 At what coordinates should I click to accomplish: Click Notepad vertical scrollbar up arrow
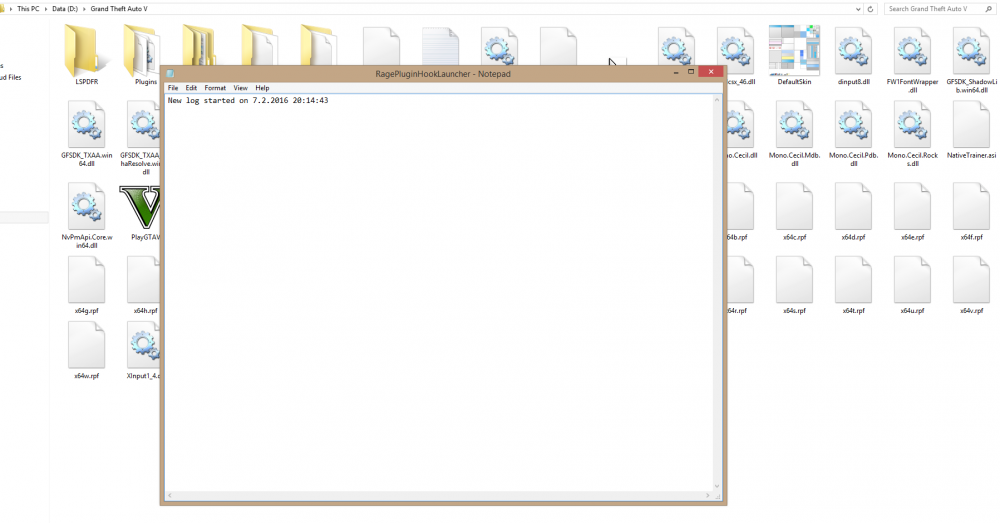(717, 100)
